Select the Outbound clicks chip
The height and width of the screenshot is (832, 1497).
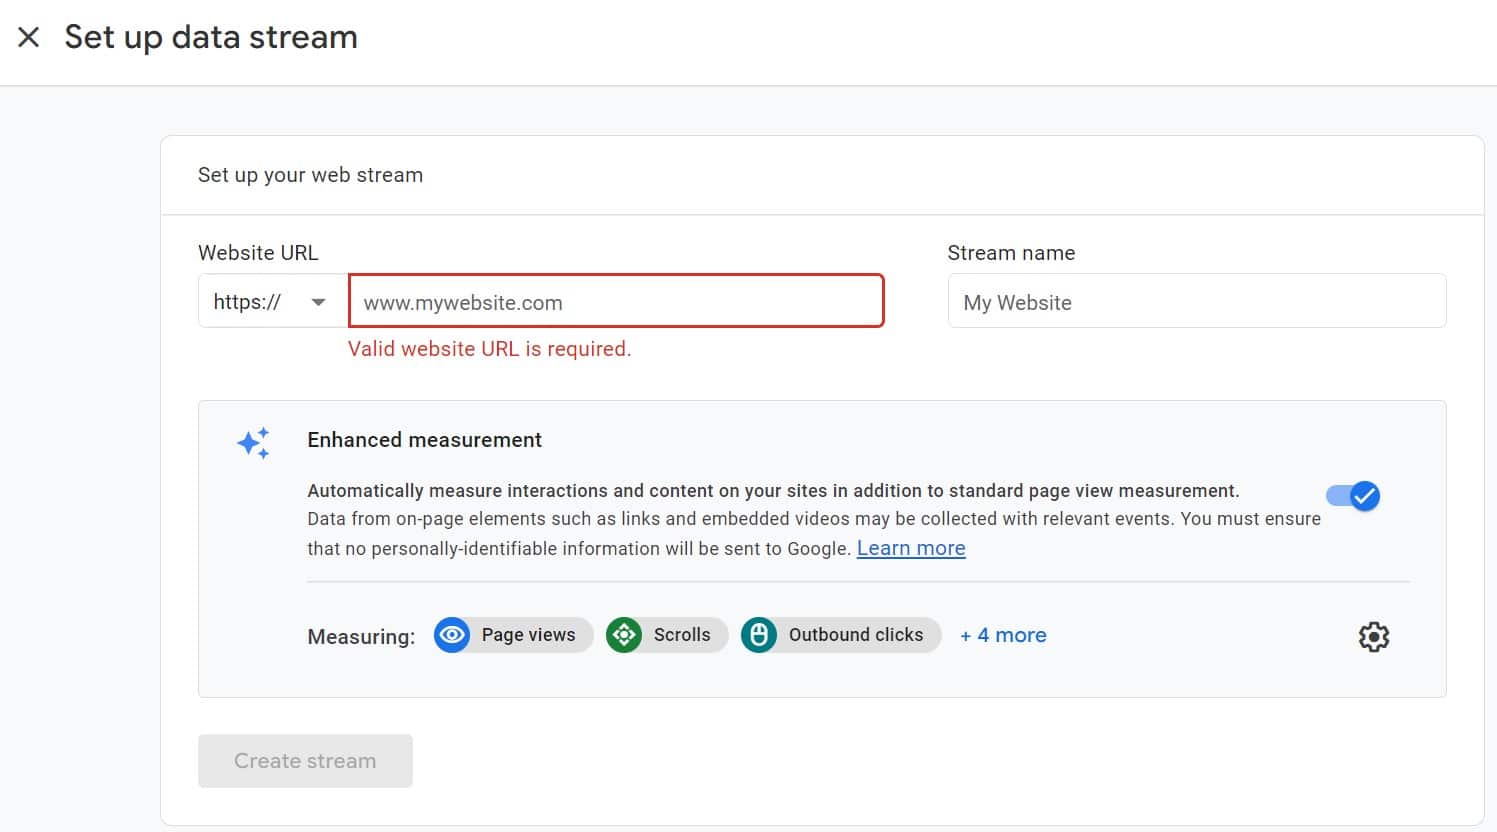coord(841,635)
